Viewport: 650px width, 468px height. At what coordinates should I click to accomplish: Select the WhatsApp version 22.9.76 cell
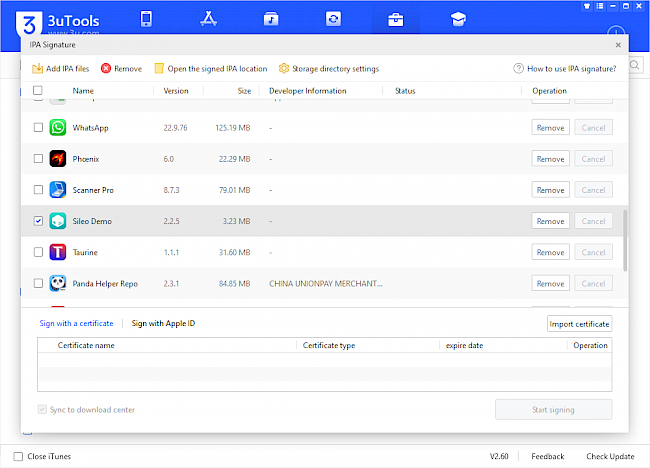pos(175,128)
